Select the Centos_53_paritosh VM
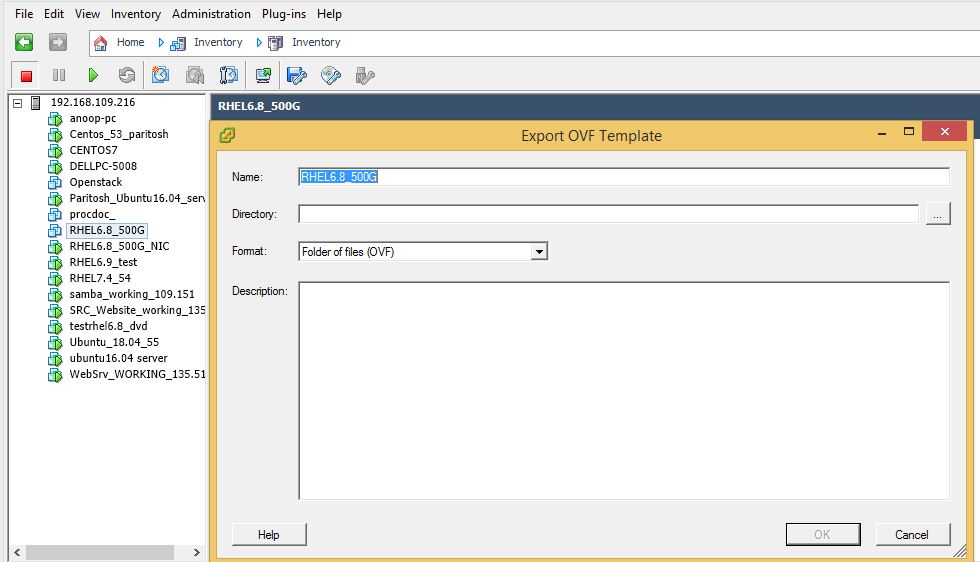Viewport: 980px width, 562px height. click(119, 134)
